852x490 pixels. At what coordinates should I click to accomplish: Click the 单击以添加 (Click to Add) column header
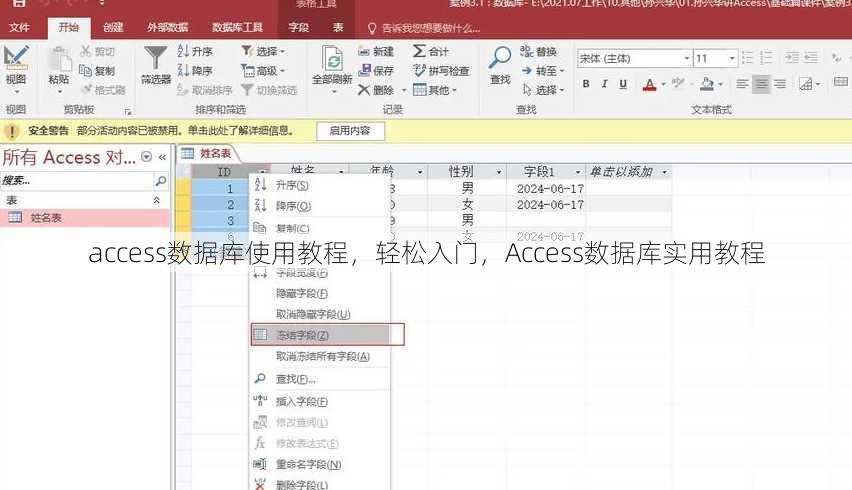tap(629, 172)
